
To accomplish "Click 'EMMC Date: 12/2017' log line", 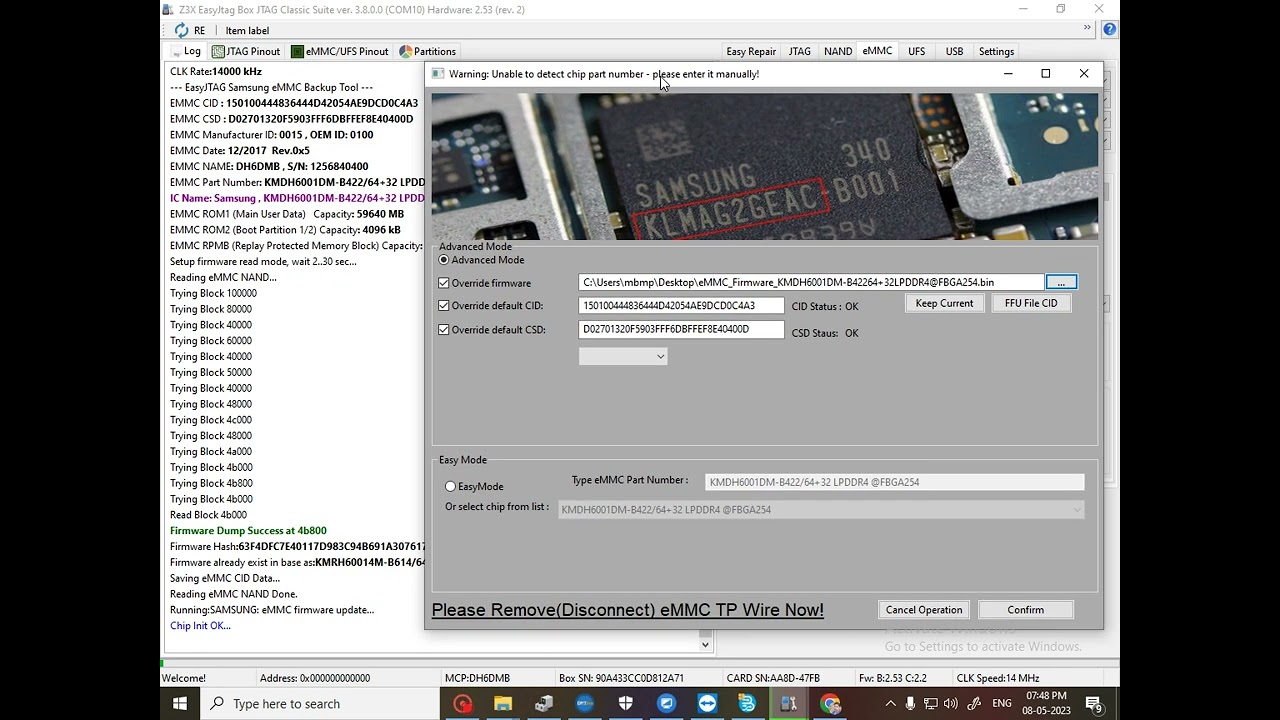I will pyautogui.click(x=240, y=151).
